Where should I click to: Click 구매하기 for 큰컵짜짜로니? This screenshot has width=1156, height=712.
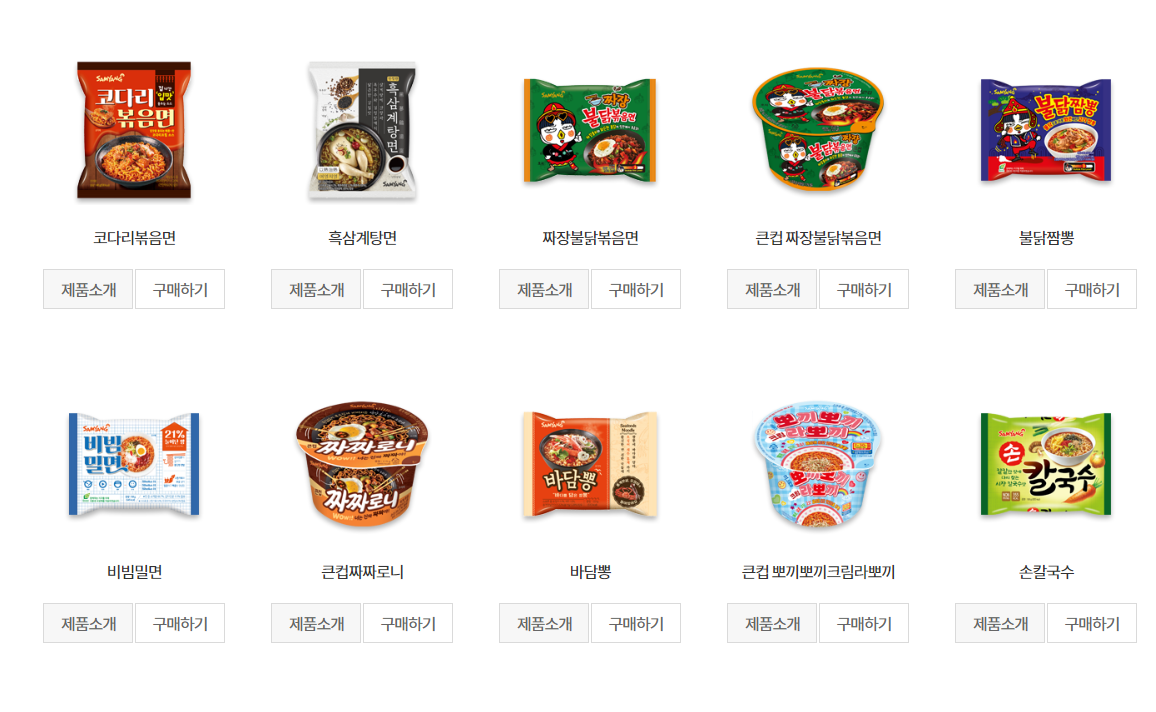point(408,624)
